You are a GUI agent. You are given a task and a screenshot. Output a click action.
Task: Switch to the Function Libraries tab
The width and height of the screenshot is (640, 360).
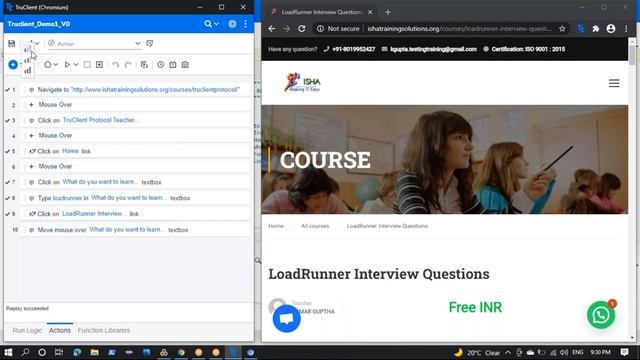pyautogui.click(x=104, y=330)
